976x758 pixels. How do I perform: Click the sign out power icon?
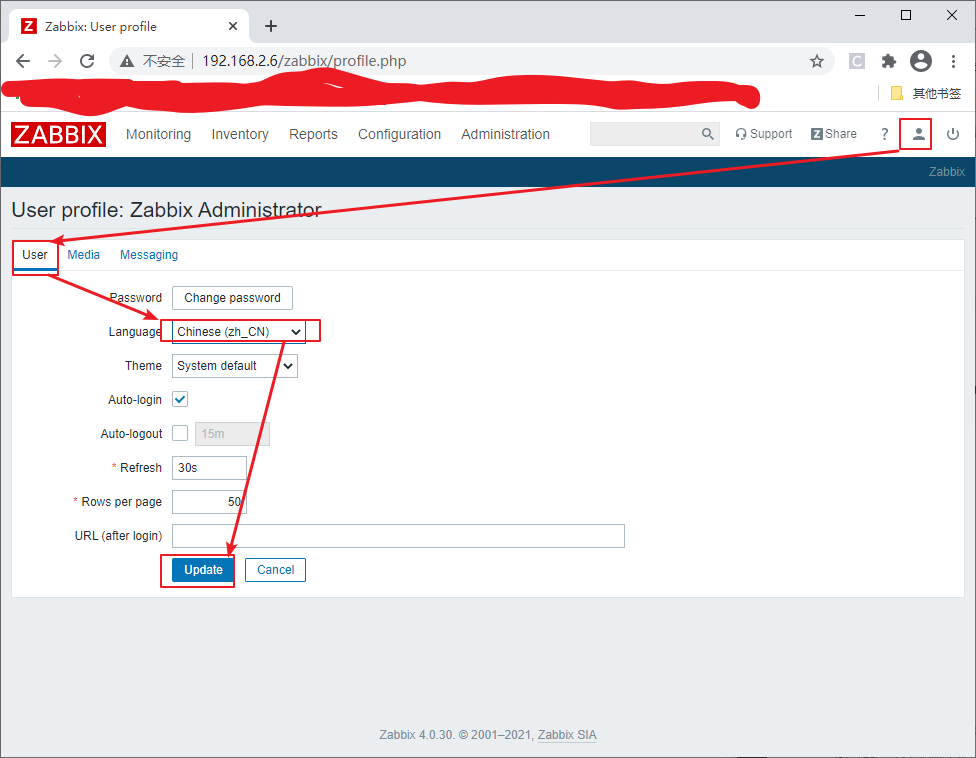point(952,134)
